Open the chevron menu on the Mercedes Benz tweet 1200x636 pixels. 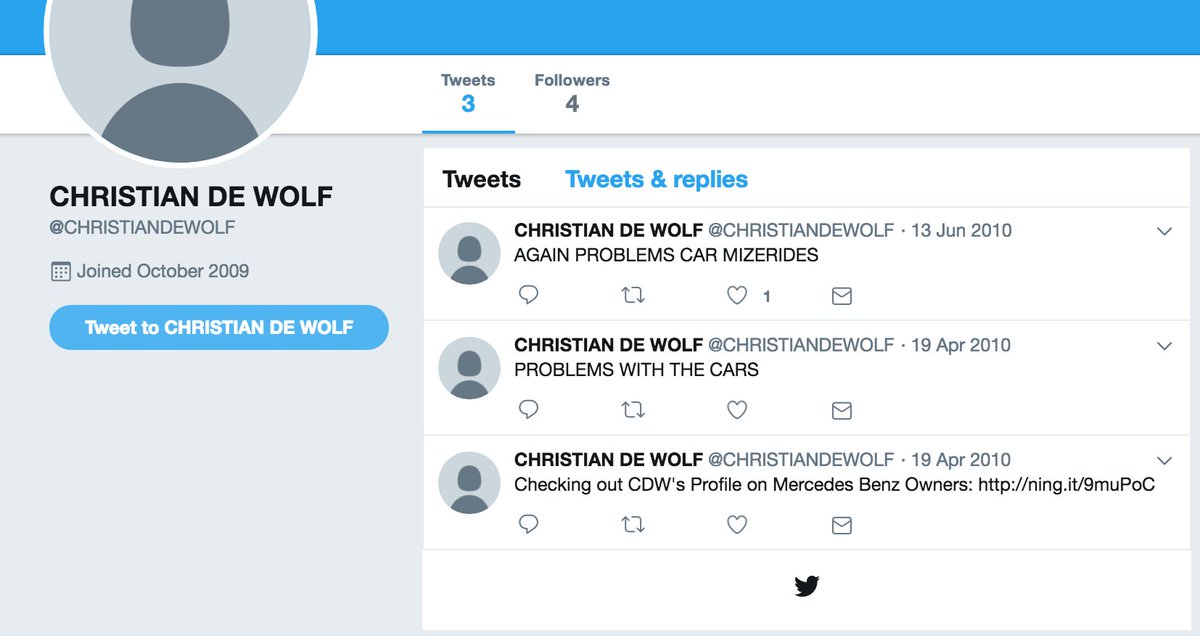(x=1164, y=460)
